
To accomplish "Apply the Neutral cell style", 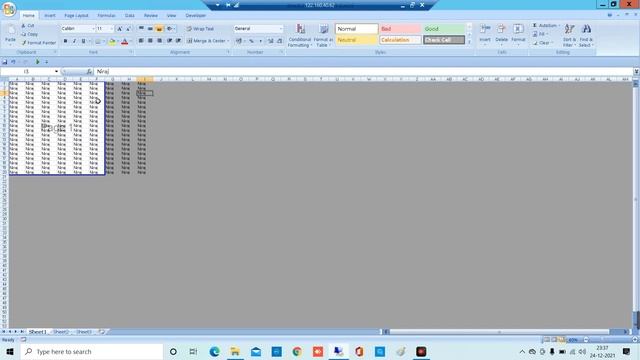I will (356, 40).
